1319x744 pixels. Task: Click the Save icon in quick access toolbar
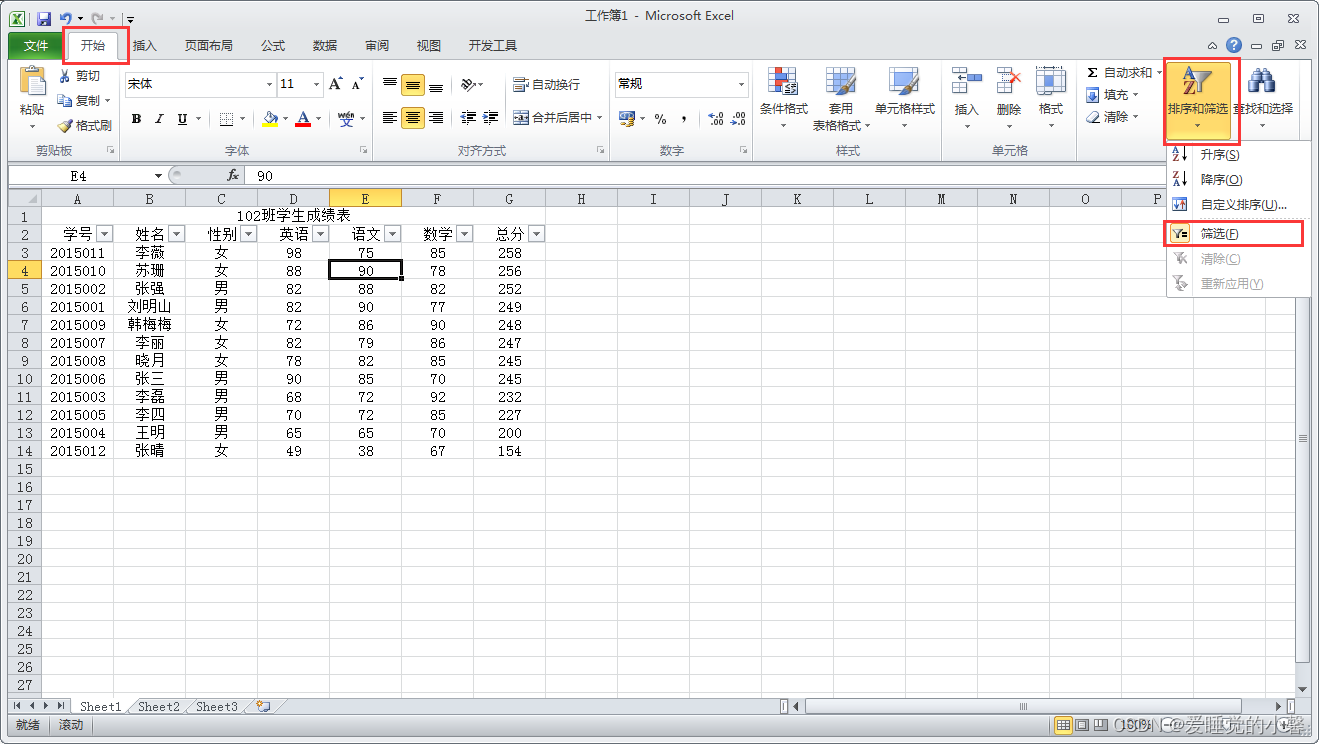[x=44, y=18]
